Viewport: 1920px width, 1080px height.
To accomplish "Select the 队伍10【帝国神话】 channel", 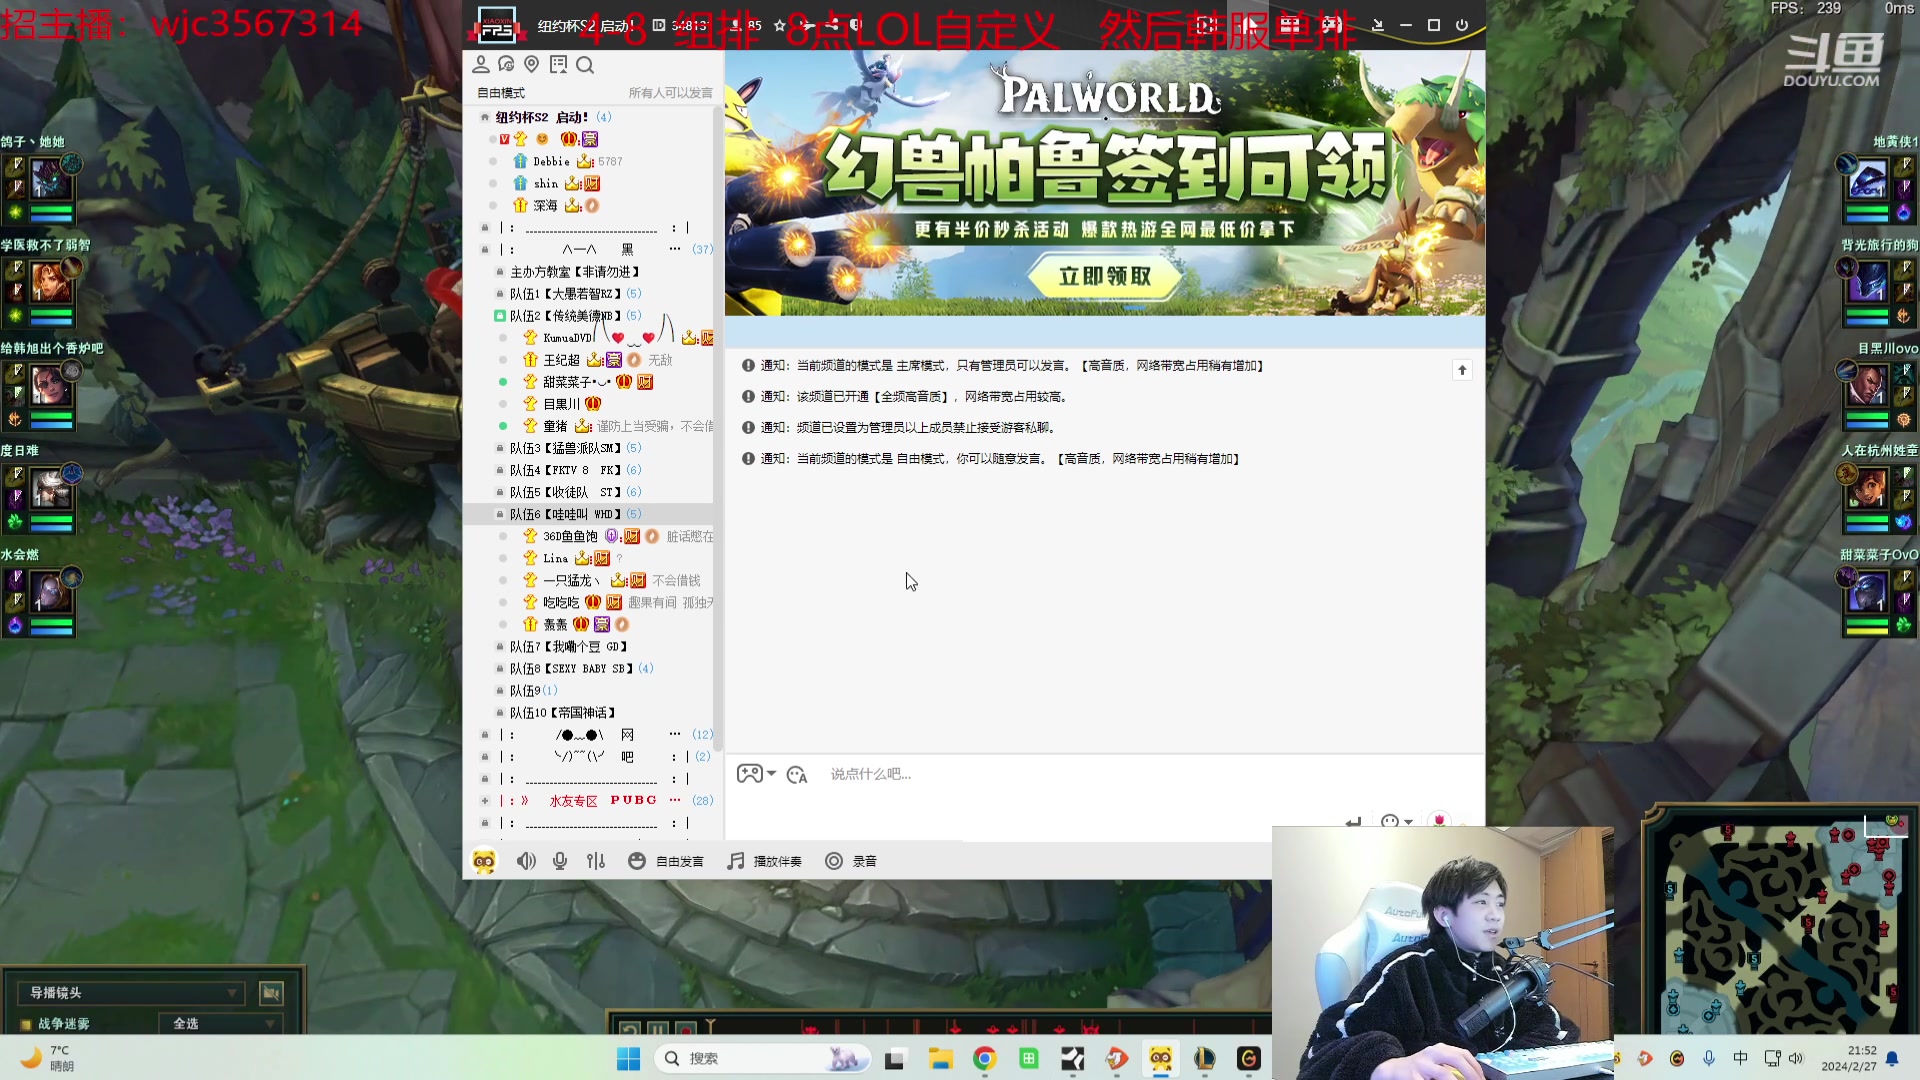I will pyautogui.click(x=563, y=713).
